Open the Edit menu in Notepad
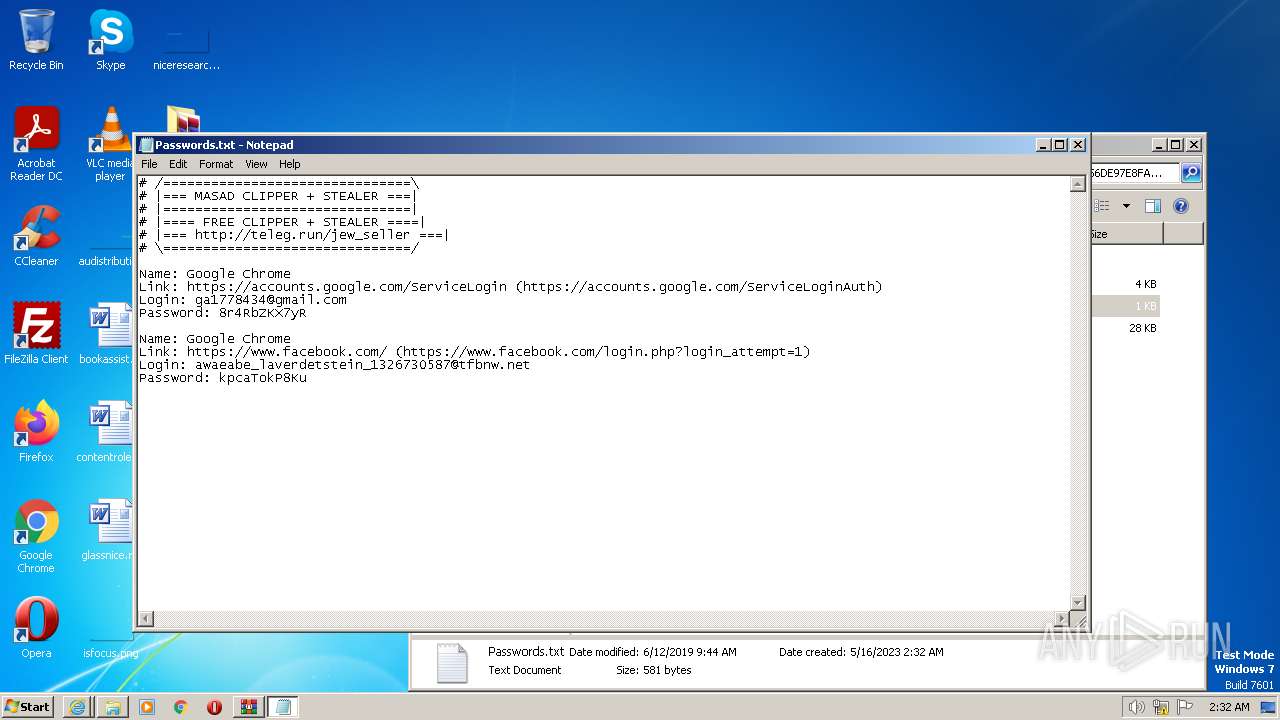 coord(178,164)
